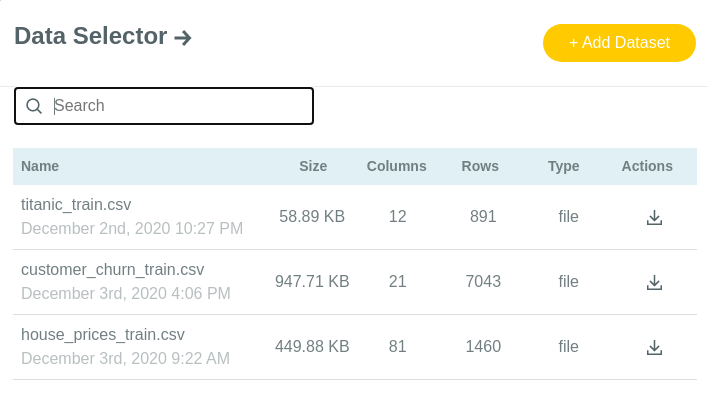Click the Actions column header
The image size is (708, 396).
pos(647,166)
